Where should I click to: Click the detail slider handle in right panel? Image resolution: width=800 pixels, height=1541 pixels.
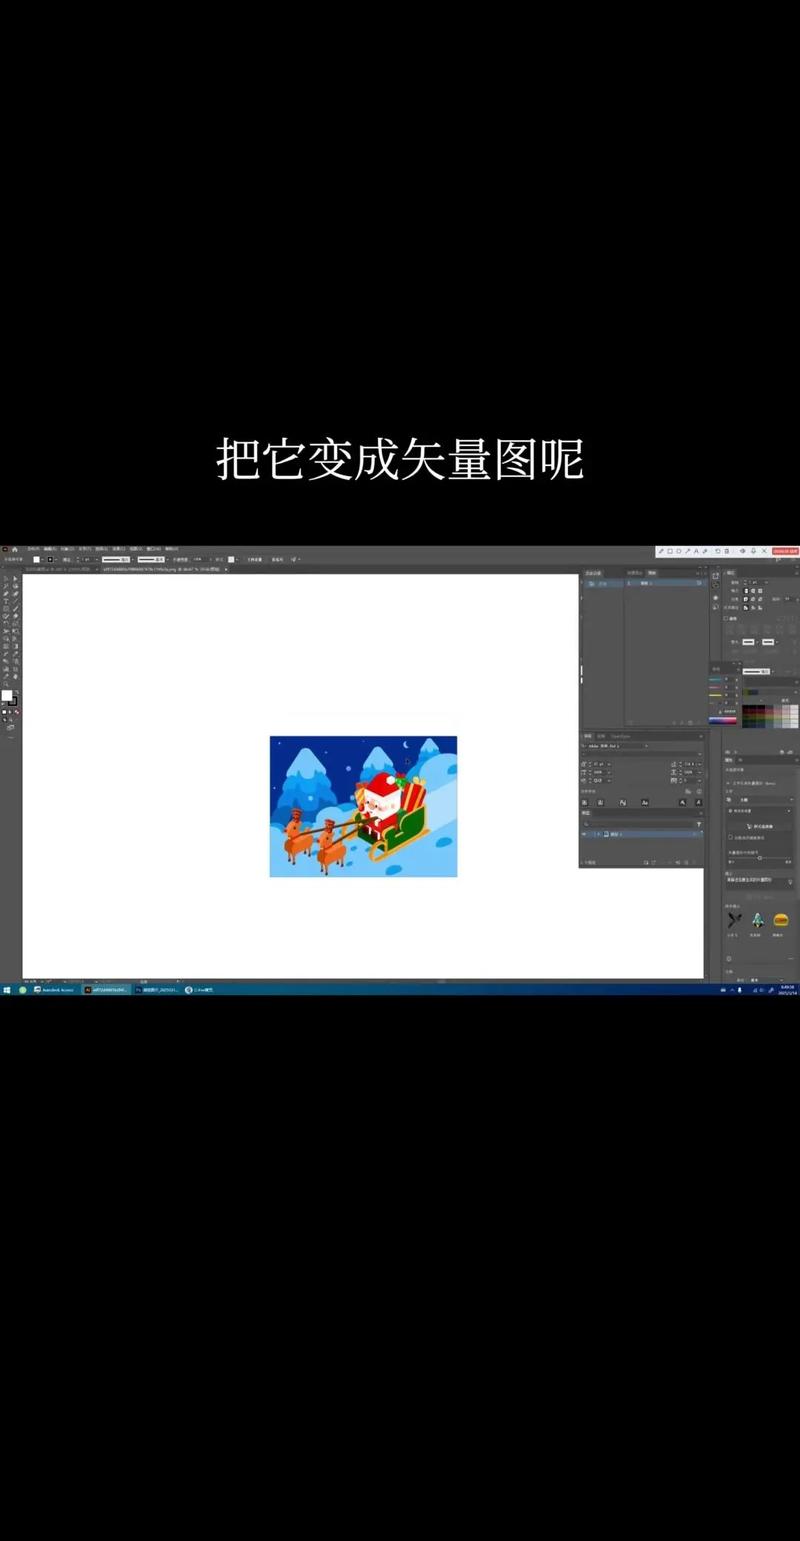pyautogui.click(x=760, y=857)
